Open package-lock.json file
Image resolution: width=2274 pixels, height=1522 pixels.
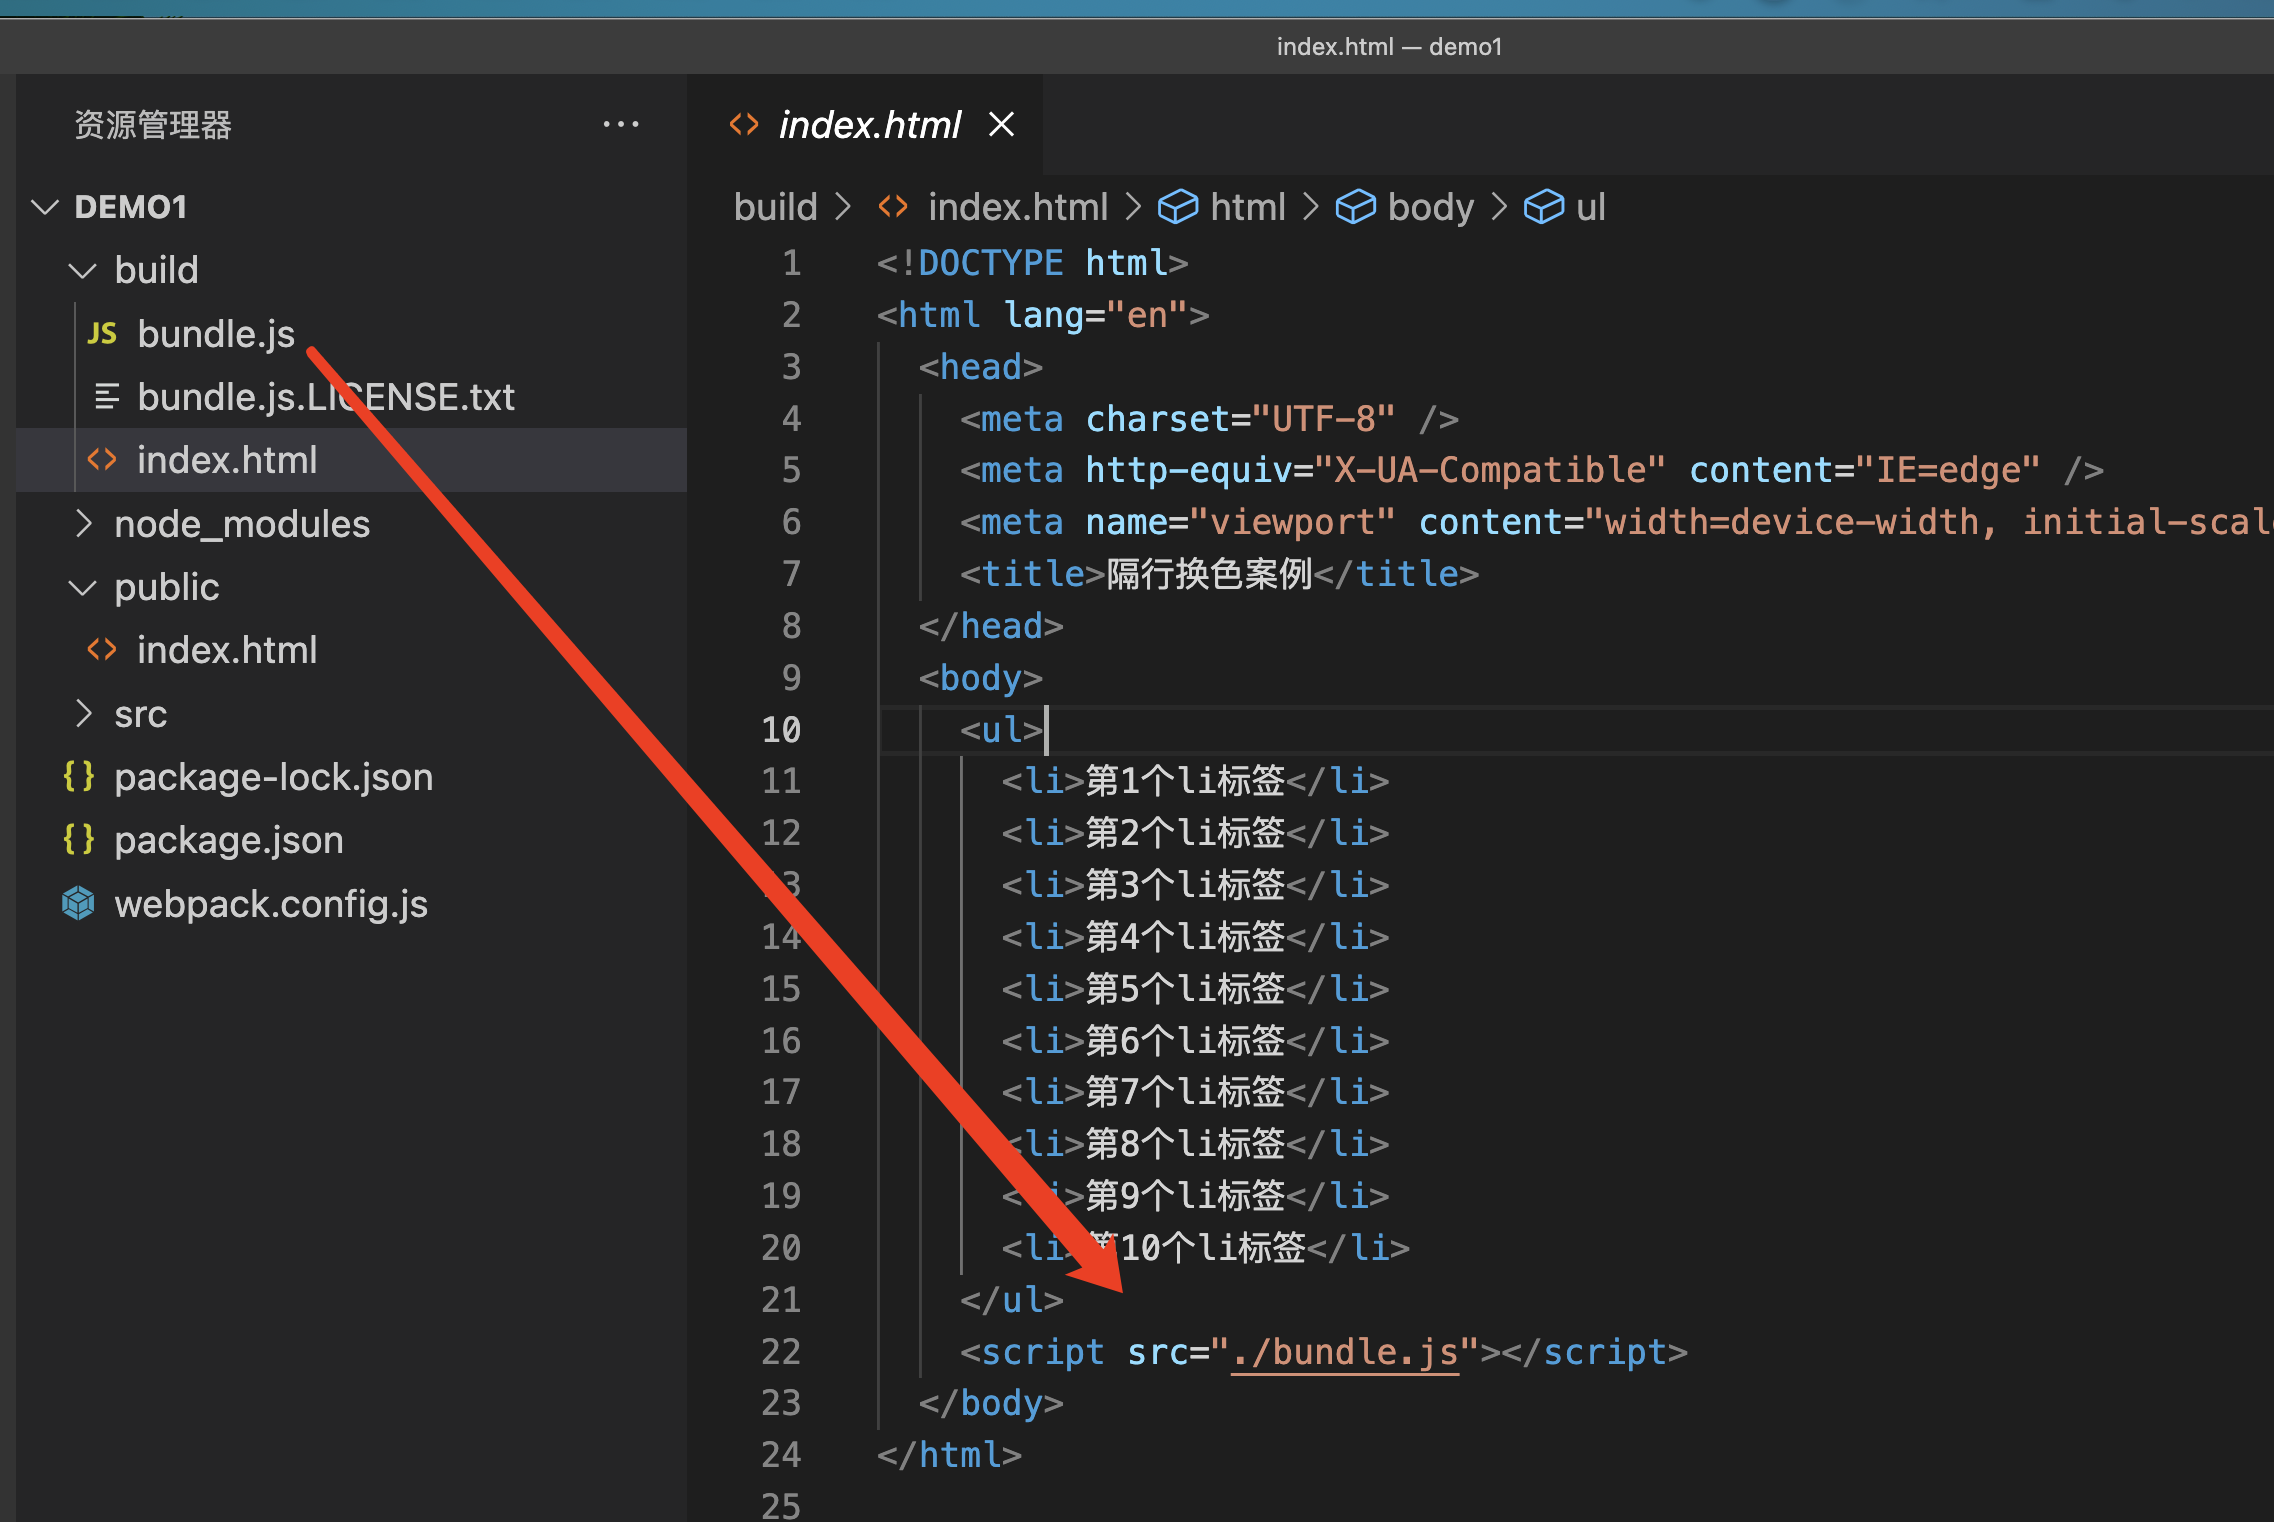274,777
